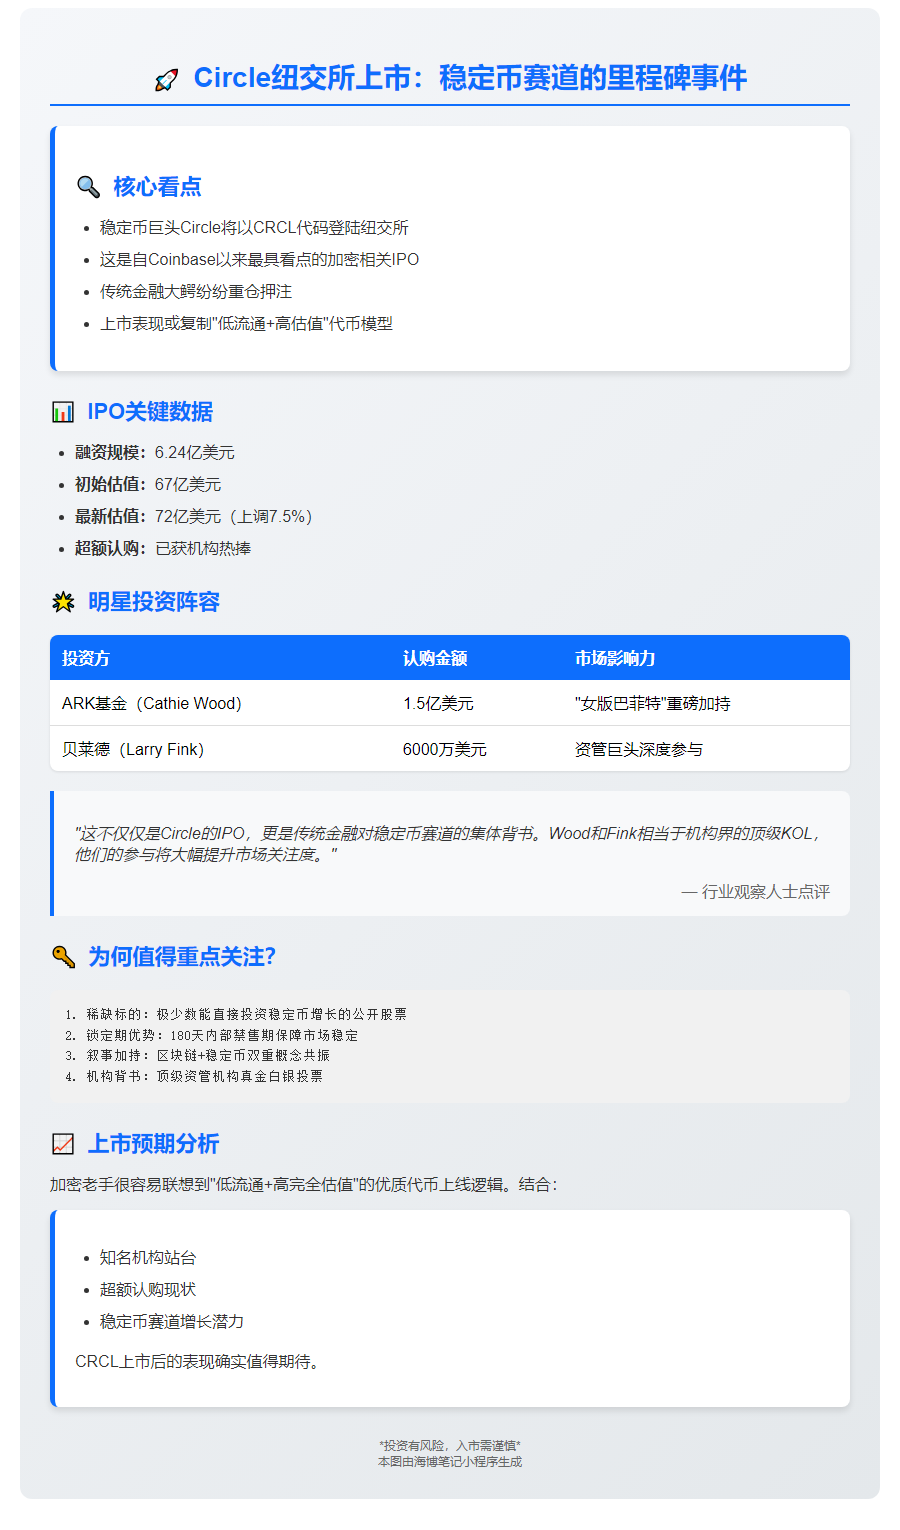Click the trend chart icon beside 上市预期分析
The width and height of the screenshot is (900, 1530).
point(63,1144)
